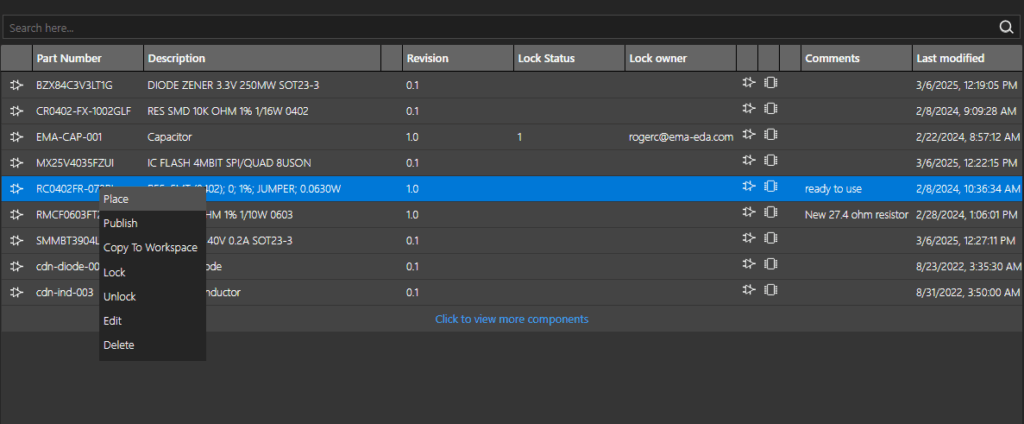Choose Publish from the context menu
Screen dimensions: 1024x424
(x=121, y=223)
